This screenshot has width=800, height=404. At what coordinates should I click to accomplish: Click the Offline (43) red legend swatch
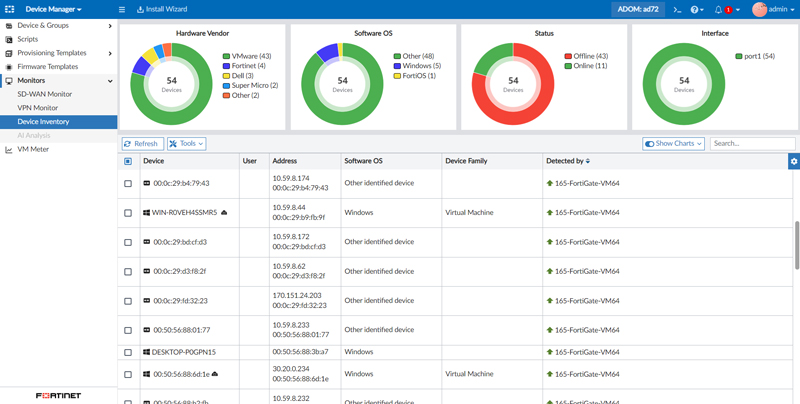point(568,57)
